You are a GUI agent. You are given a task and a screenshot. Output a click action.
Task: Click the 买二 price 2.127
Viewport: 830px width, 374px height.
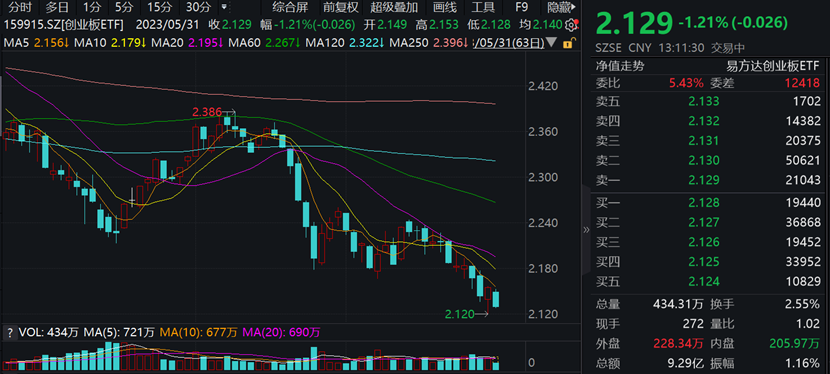pyautogui.click(x=703, y=222)
